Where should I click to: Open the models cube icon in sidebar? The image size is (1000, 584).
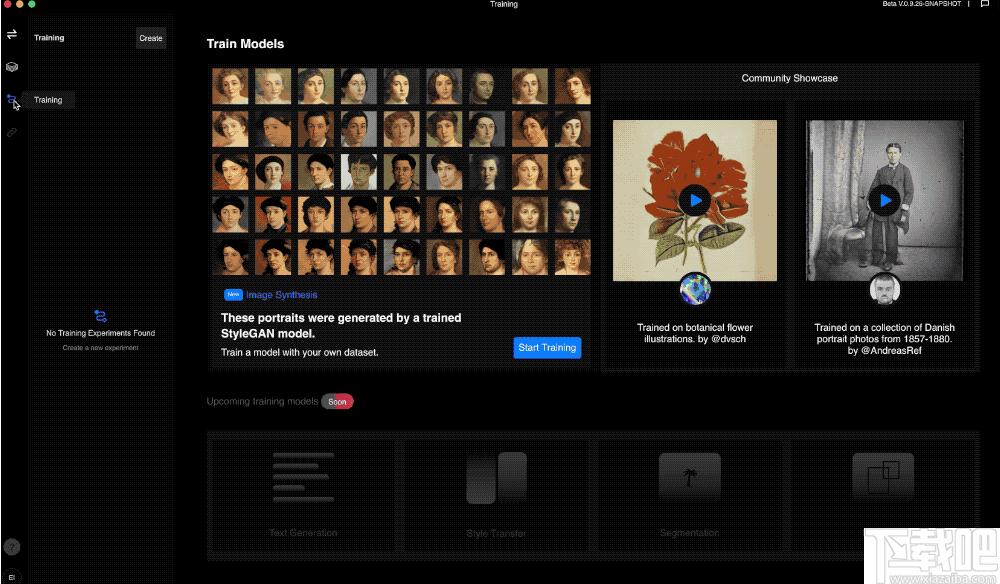[12, 67]
